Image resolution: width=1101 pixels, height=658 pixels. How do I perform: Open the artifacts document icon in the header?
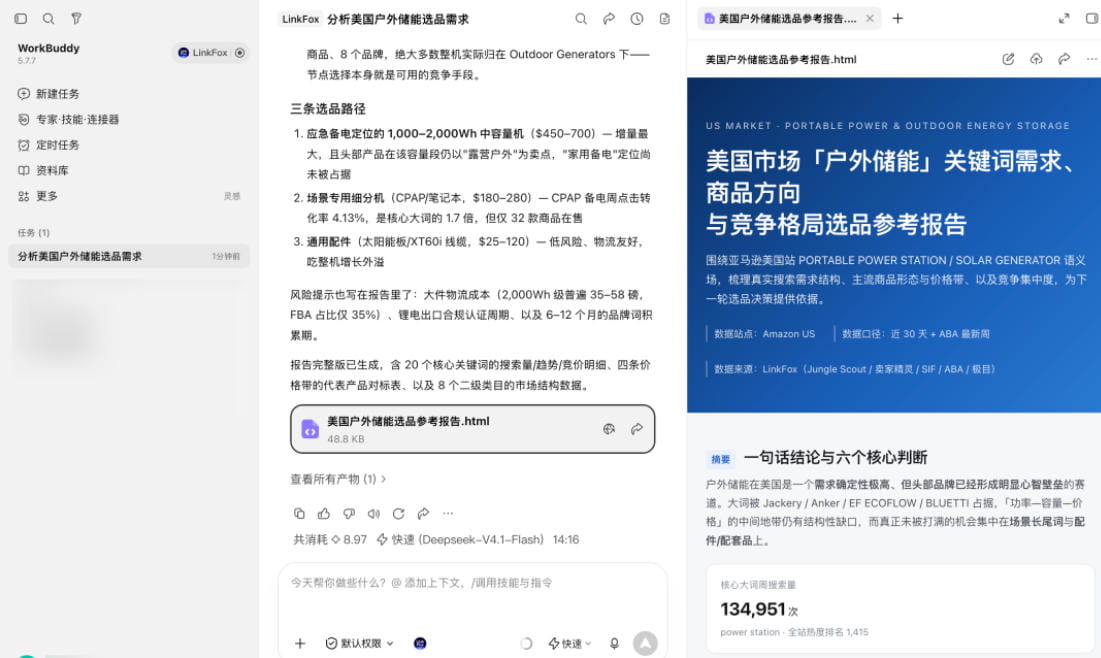point(664,19)
